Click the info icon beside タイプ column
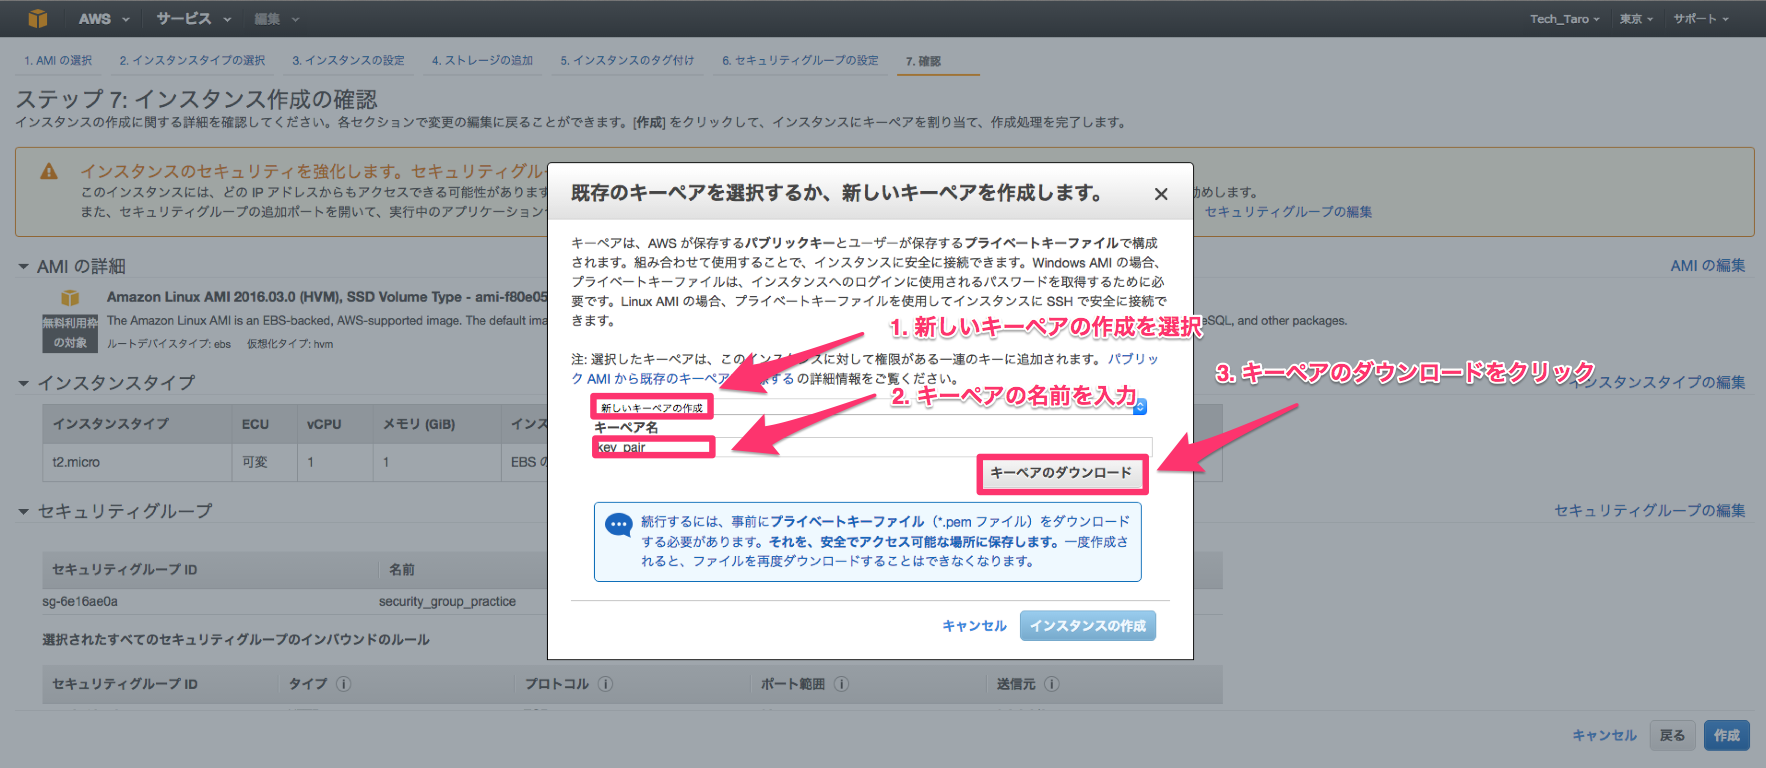Image resolution: width=1766 pixels, height=768 pixels. tap(343, 684)
